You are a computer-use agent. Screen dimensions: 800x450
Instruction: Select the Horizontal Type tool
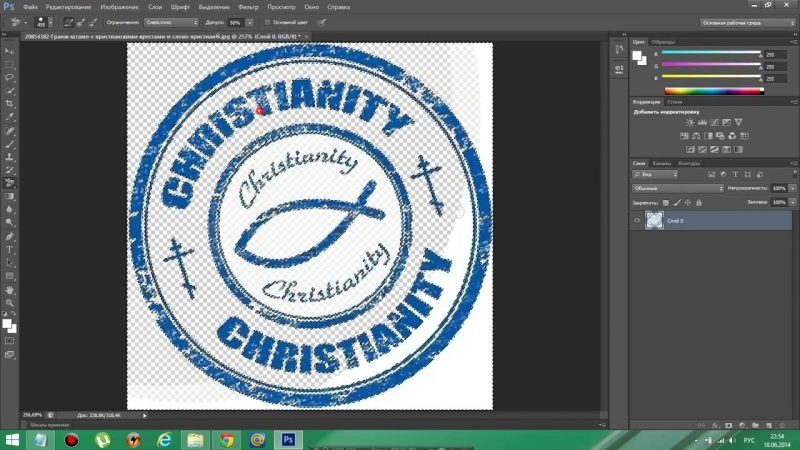[10, 250]
